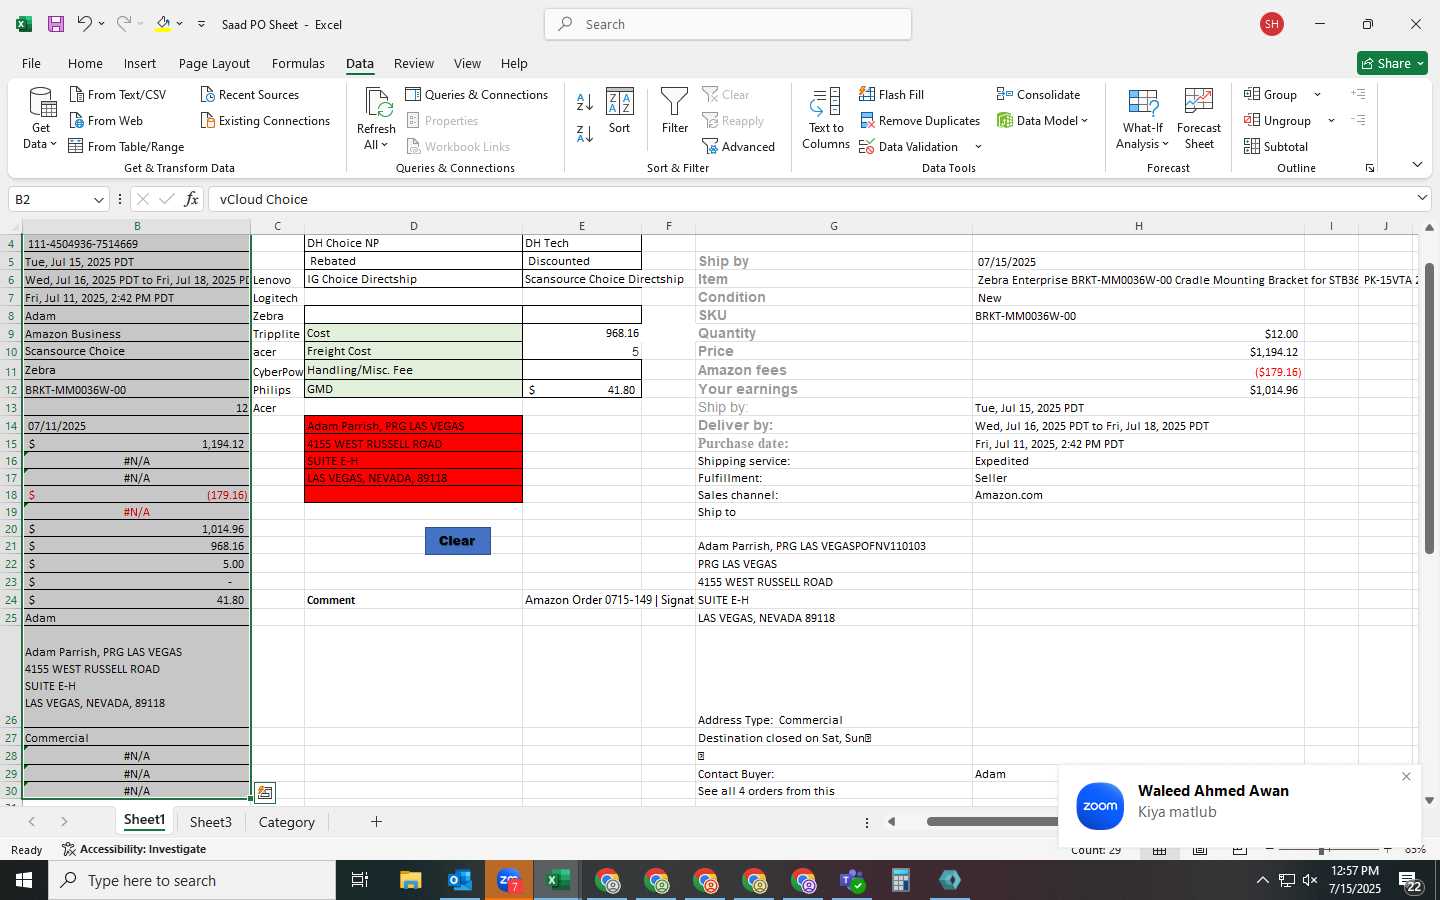Import From Table/Range
Viewport: 1440px width, 900px height.
[126, 146]
